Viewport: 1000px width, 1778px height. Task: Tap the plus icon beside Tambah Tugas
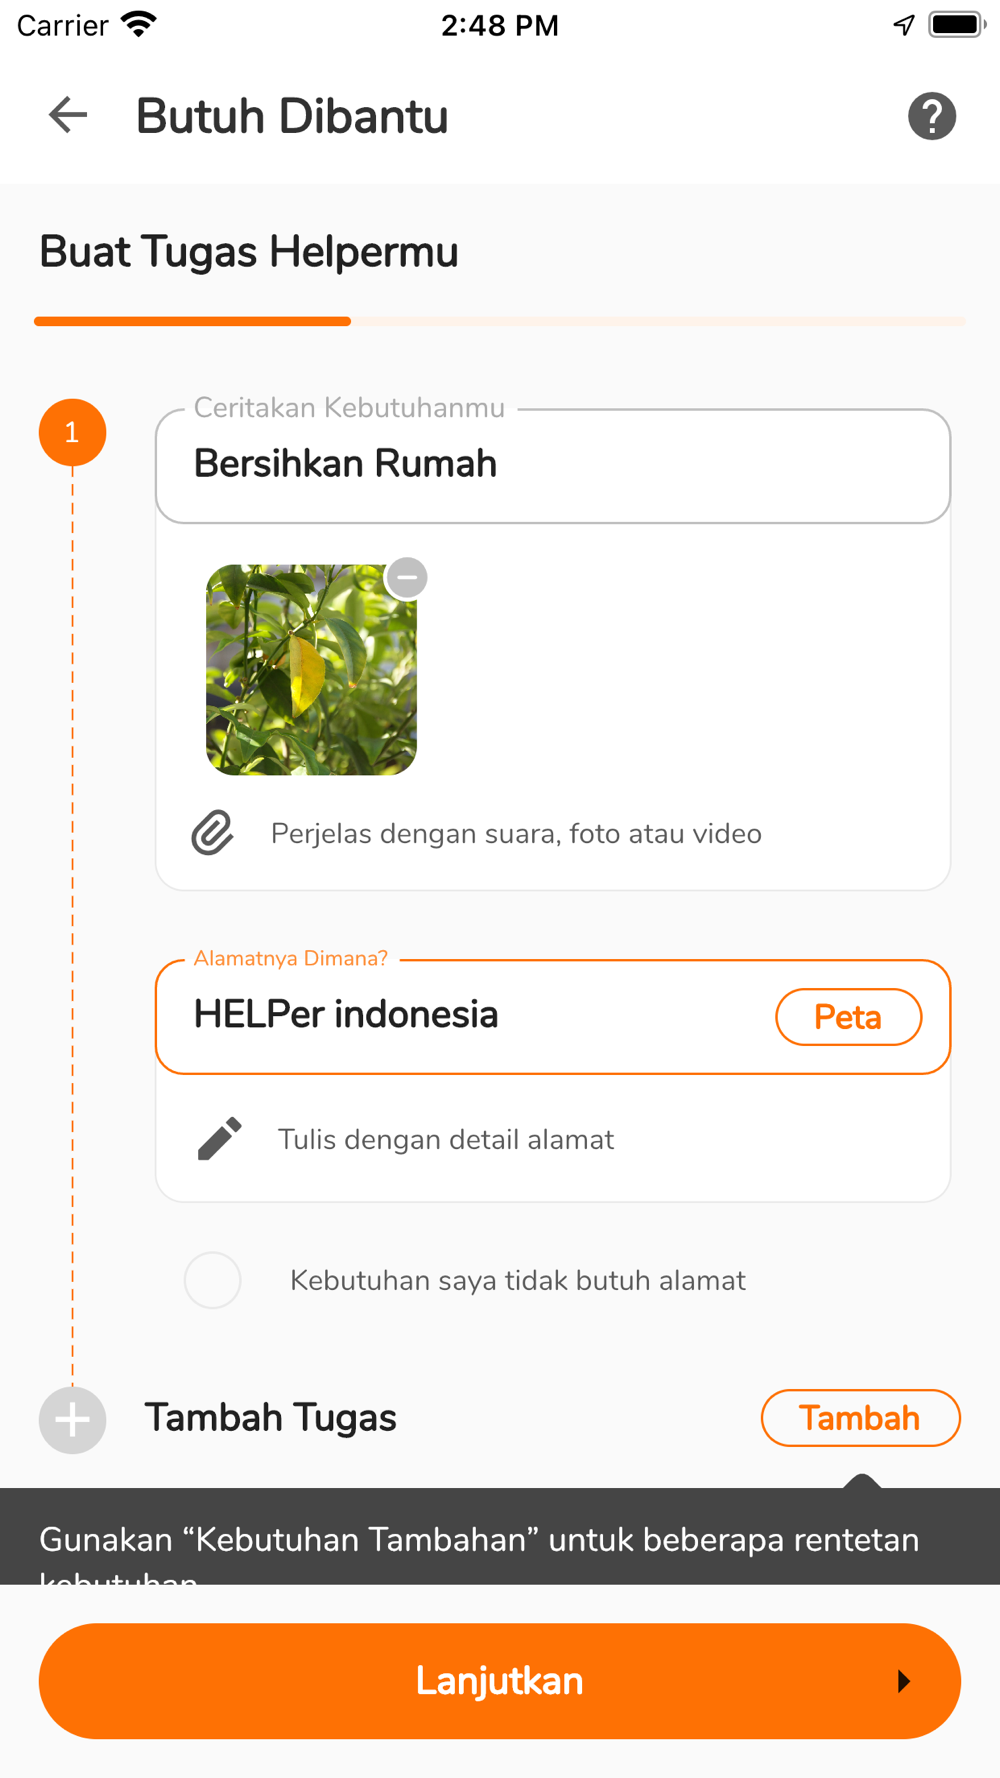72,1420
